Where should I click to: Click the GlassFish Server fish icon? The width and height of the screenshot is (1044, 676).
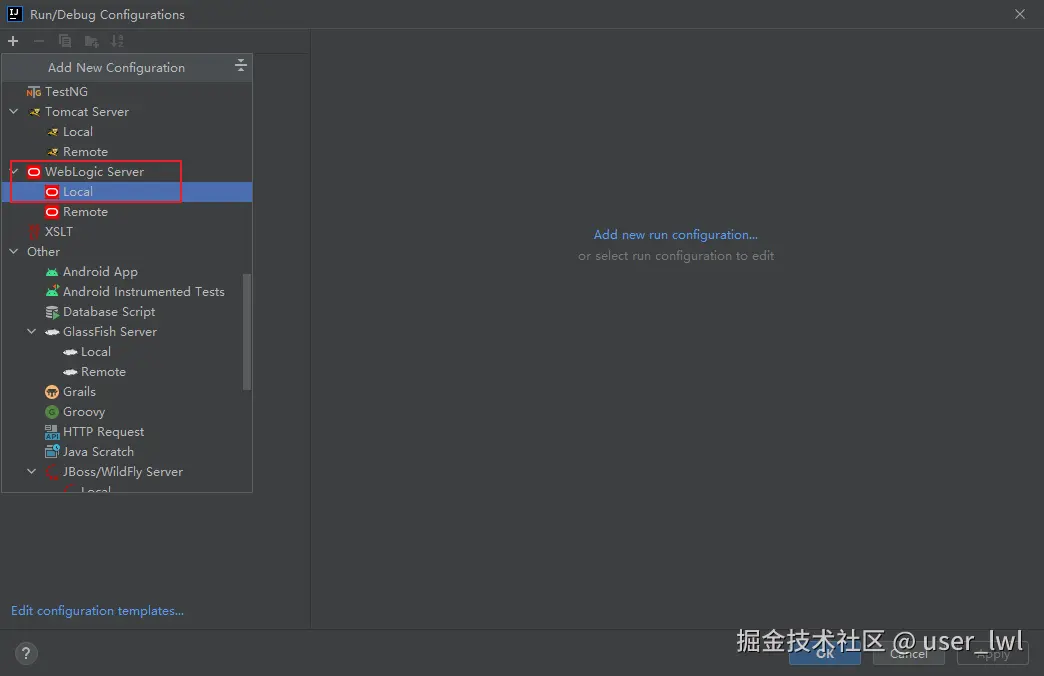pos(52,332)
